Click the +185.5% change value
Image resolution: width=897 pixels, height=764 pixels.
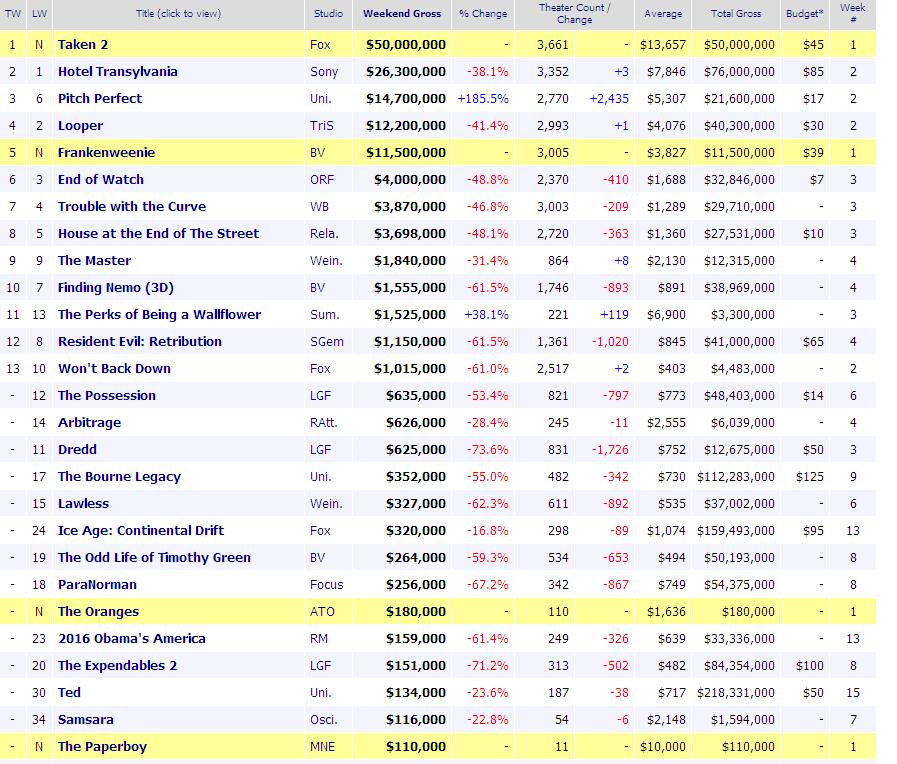[x=483, y=98]
